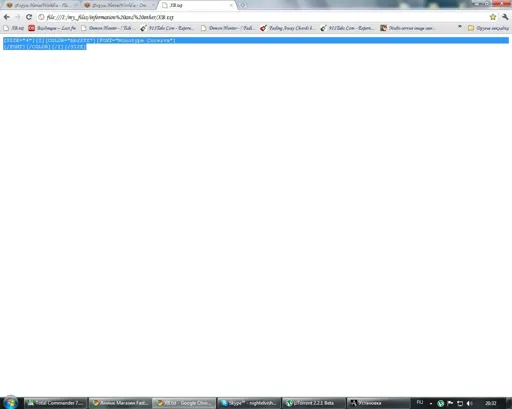This screenshot has height=409, width=512.
Task: Open the first Demon Hunter bookmark
Action: [x=108, y=28]
